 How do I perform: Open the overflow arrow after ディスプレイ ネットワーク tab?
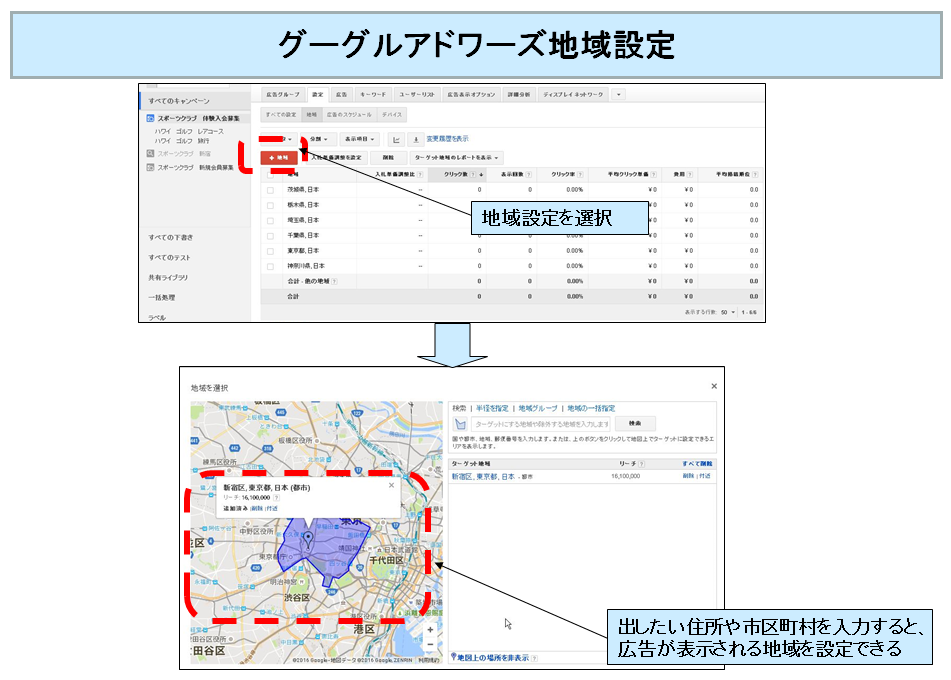coord(619,95)
